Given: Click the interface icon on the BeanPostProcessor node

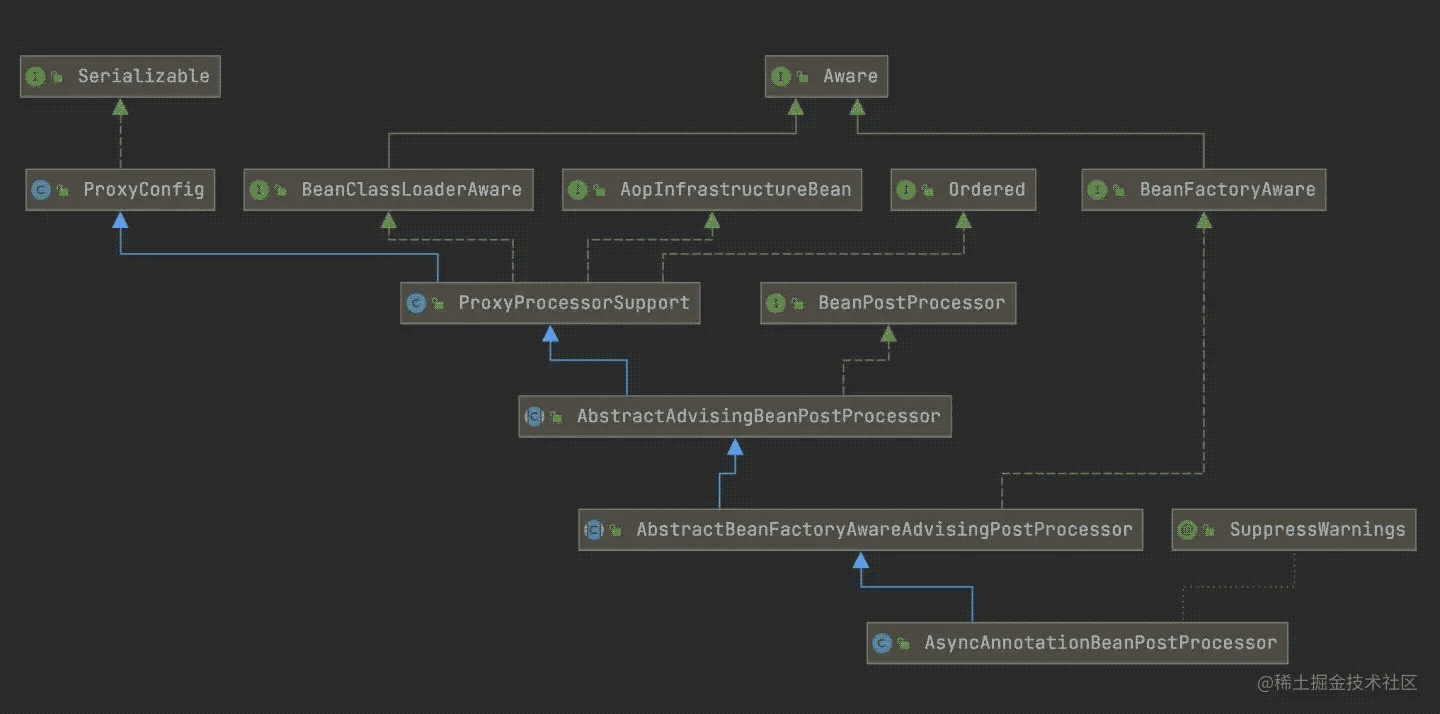Looking at the screenshot, I should coord(777,302).
